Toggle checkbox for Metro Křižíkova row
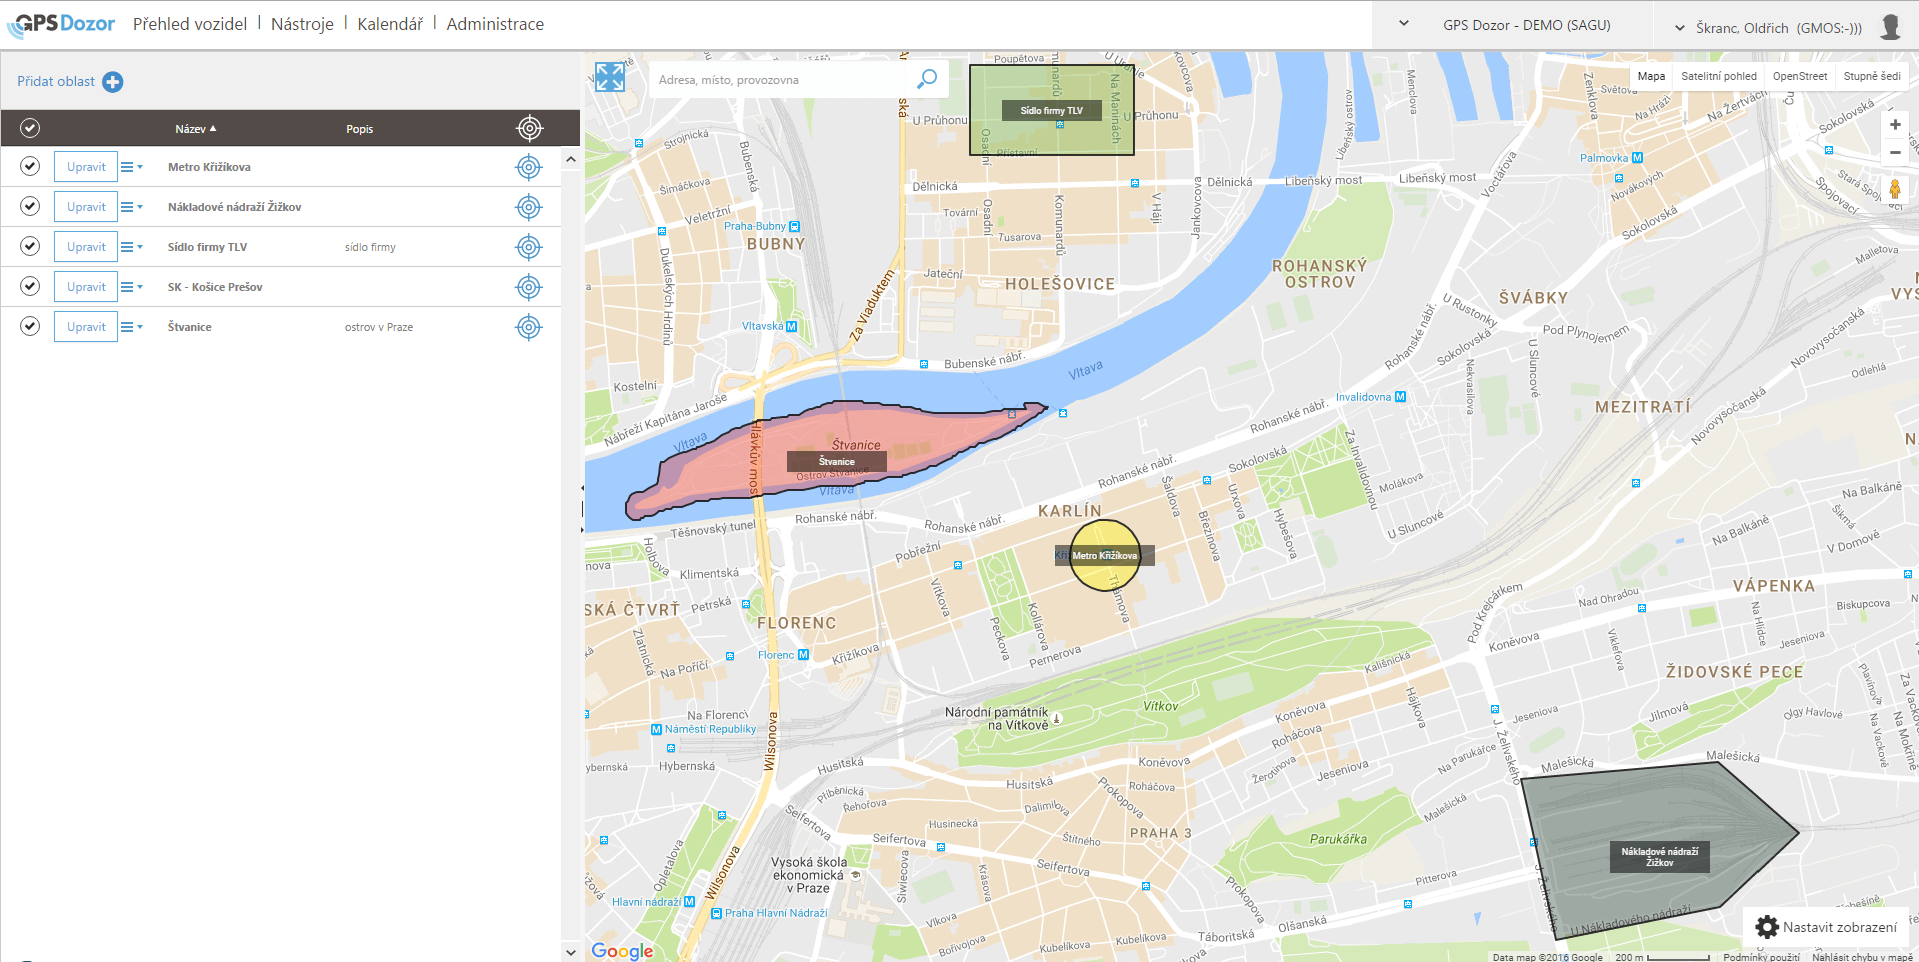1919x962 pixels. (30, 166)
